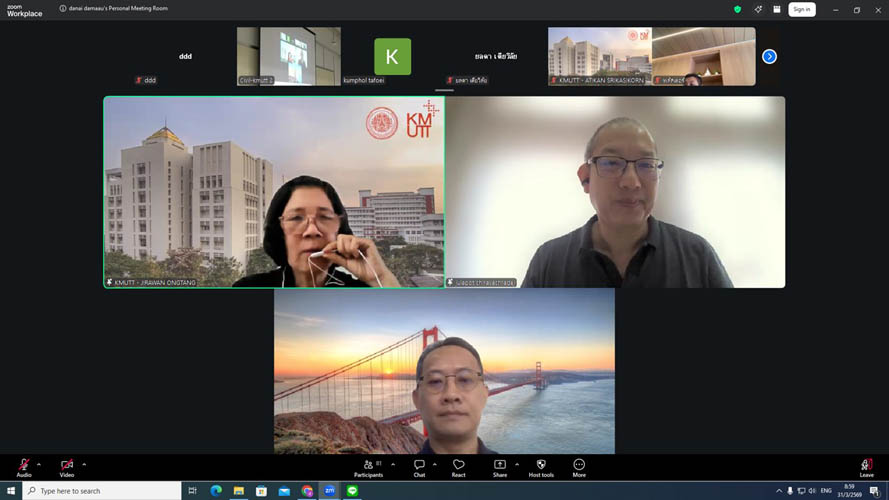Screen dimensions: 889x500
Task: Open the green encryption shield info
Action: [738, 9]
